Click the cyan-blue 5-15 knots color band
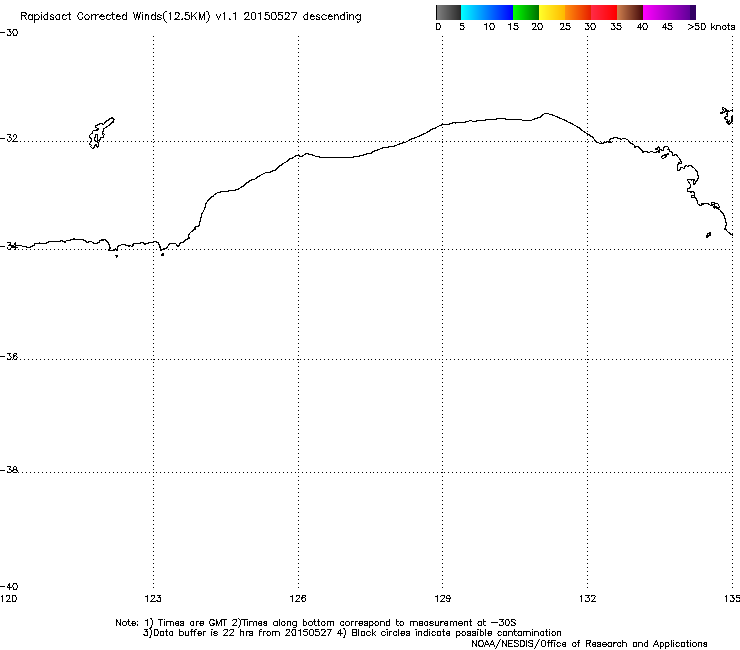Image resolution: width=740 pixels, height=650 pixels. (x=487, y=12)
